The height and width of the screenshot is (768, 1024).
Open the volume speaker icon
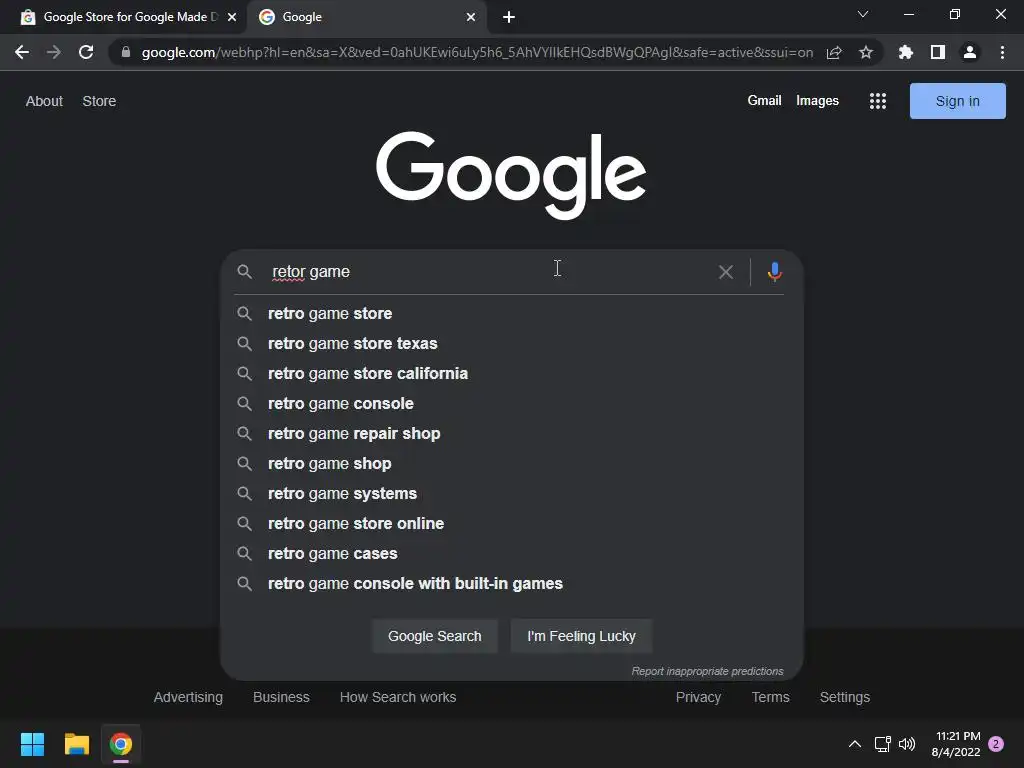click(x=907, y=744)
